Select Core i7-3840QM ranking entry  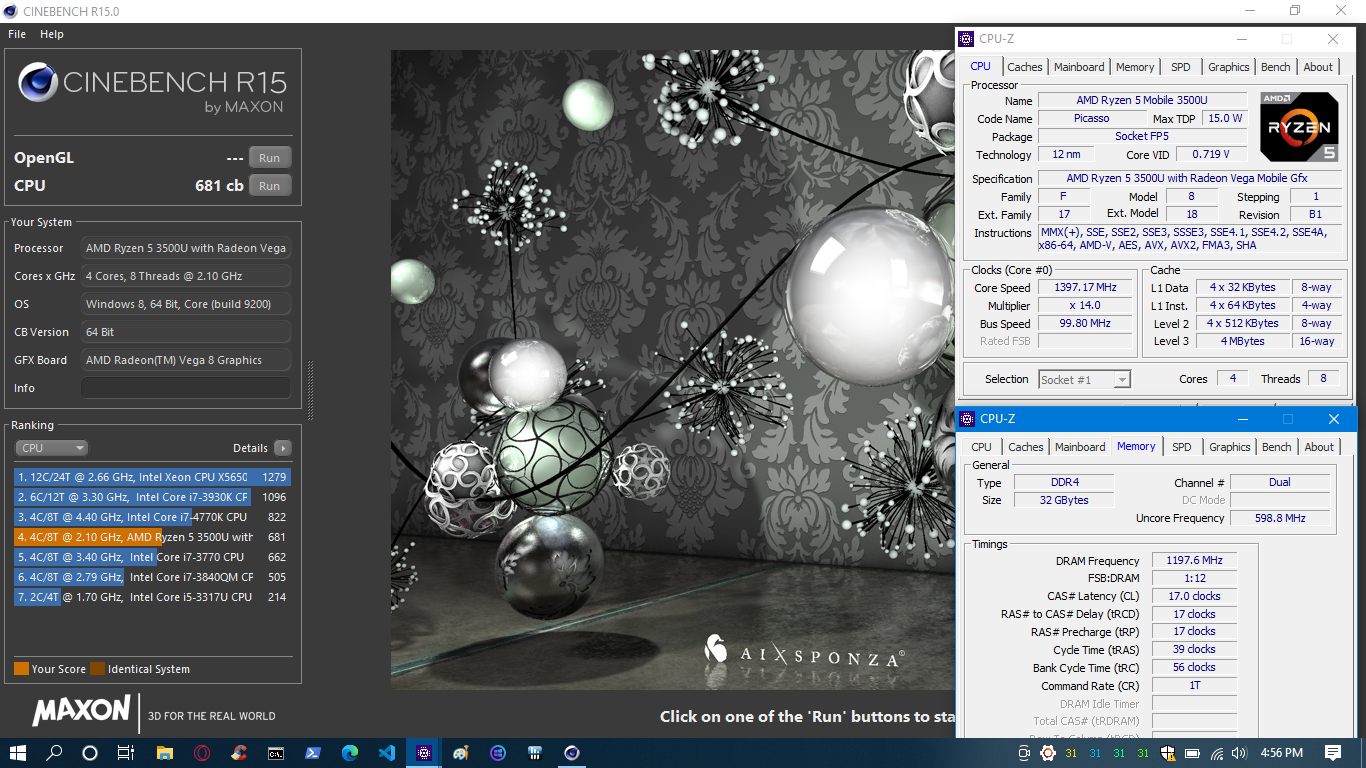[152, 577]
